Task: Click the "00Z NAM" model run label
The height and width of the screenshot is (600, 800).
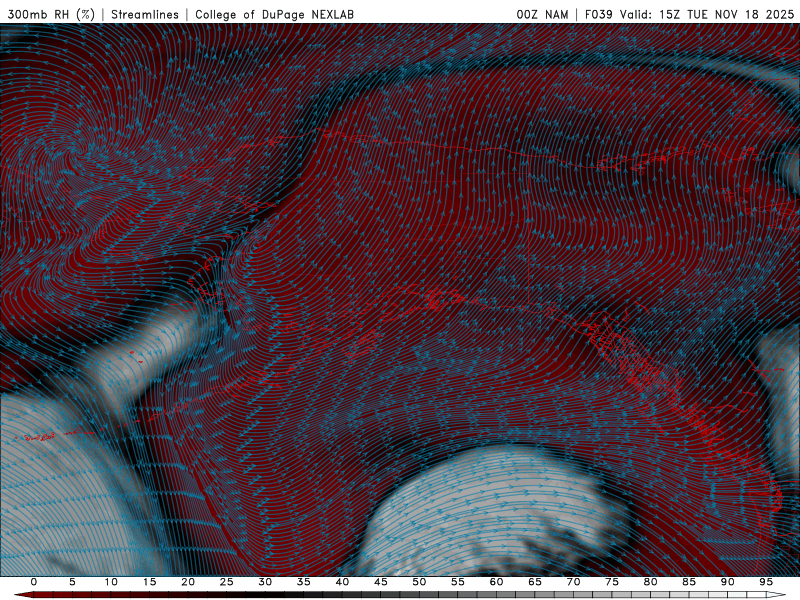Action: click(x=542, y=14)
